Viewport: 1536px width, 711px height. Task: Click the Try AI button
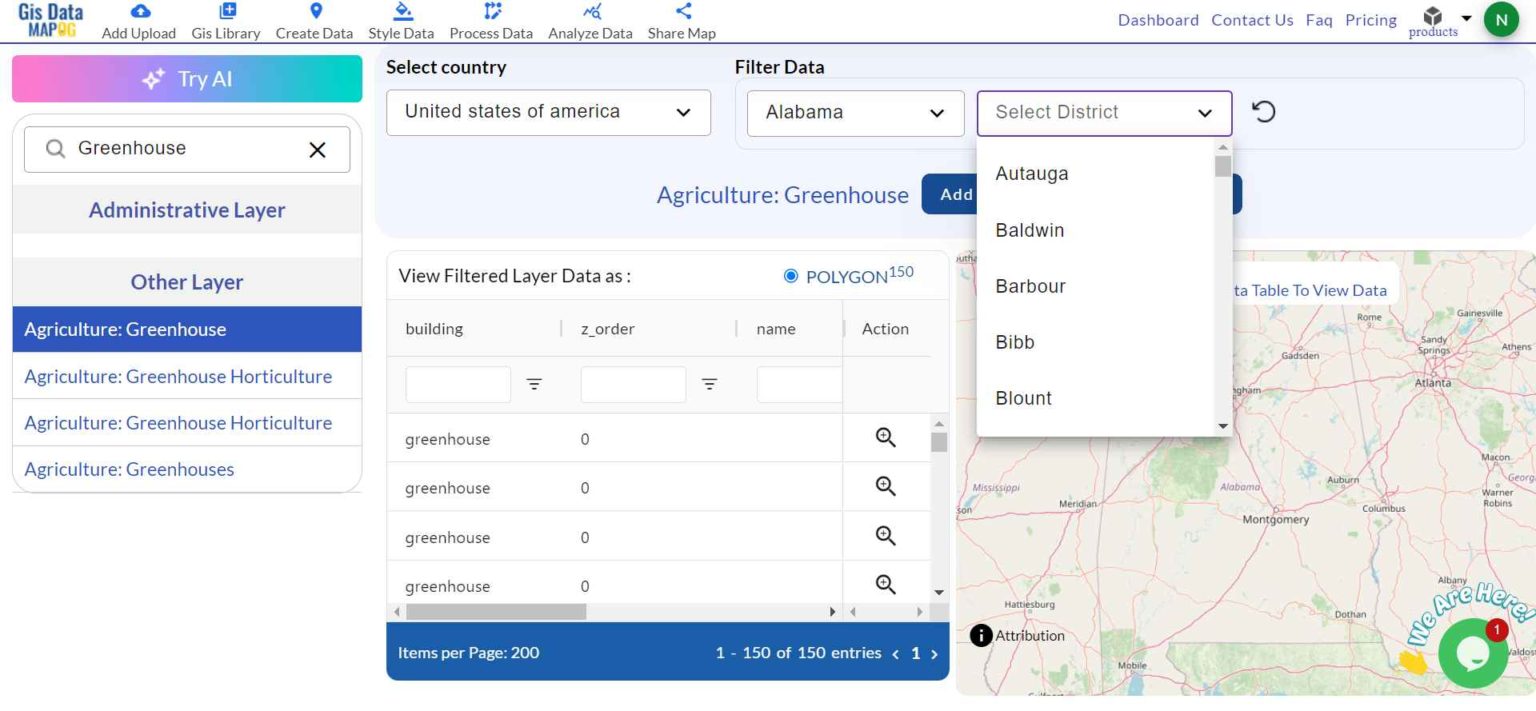point(186,78)
